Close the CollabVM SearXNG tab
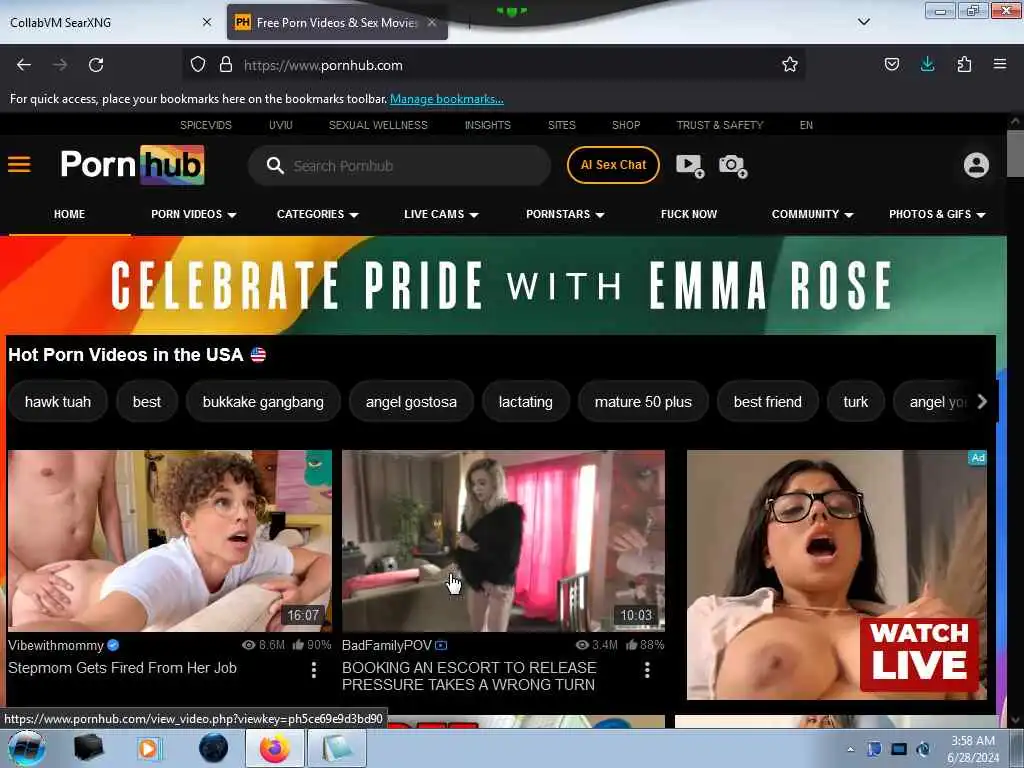 (207, 22)
